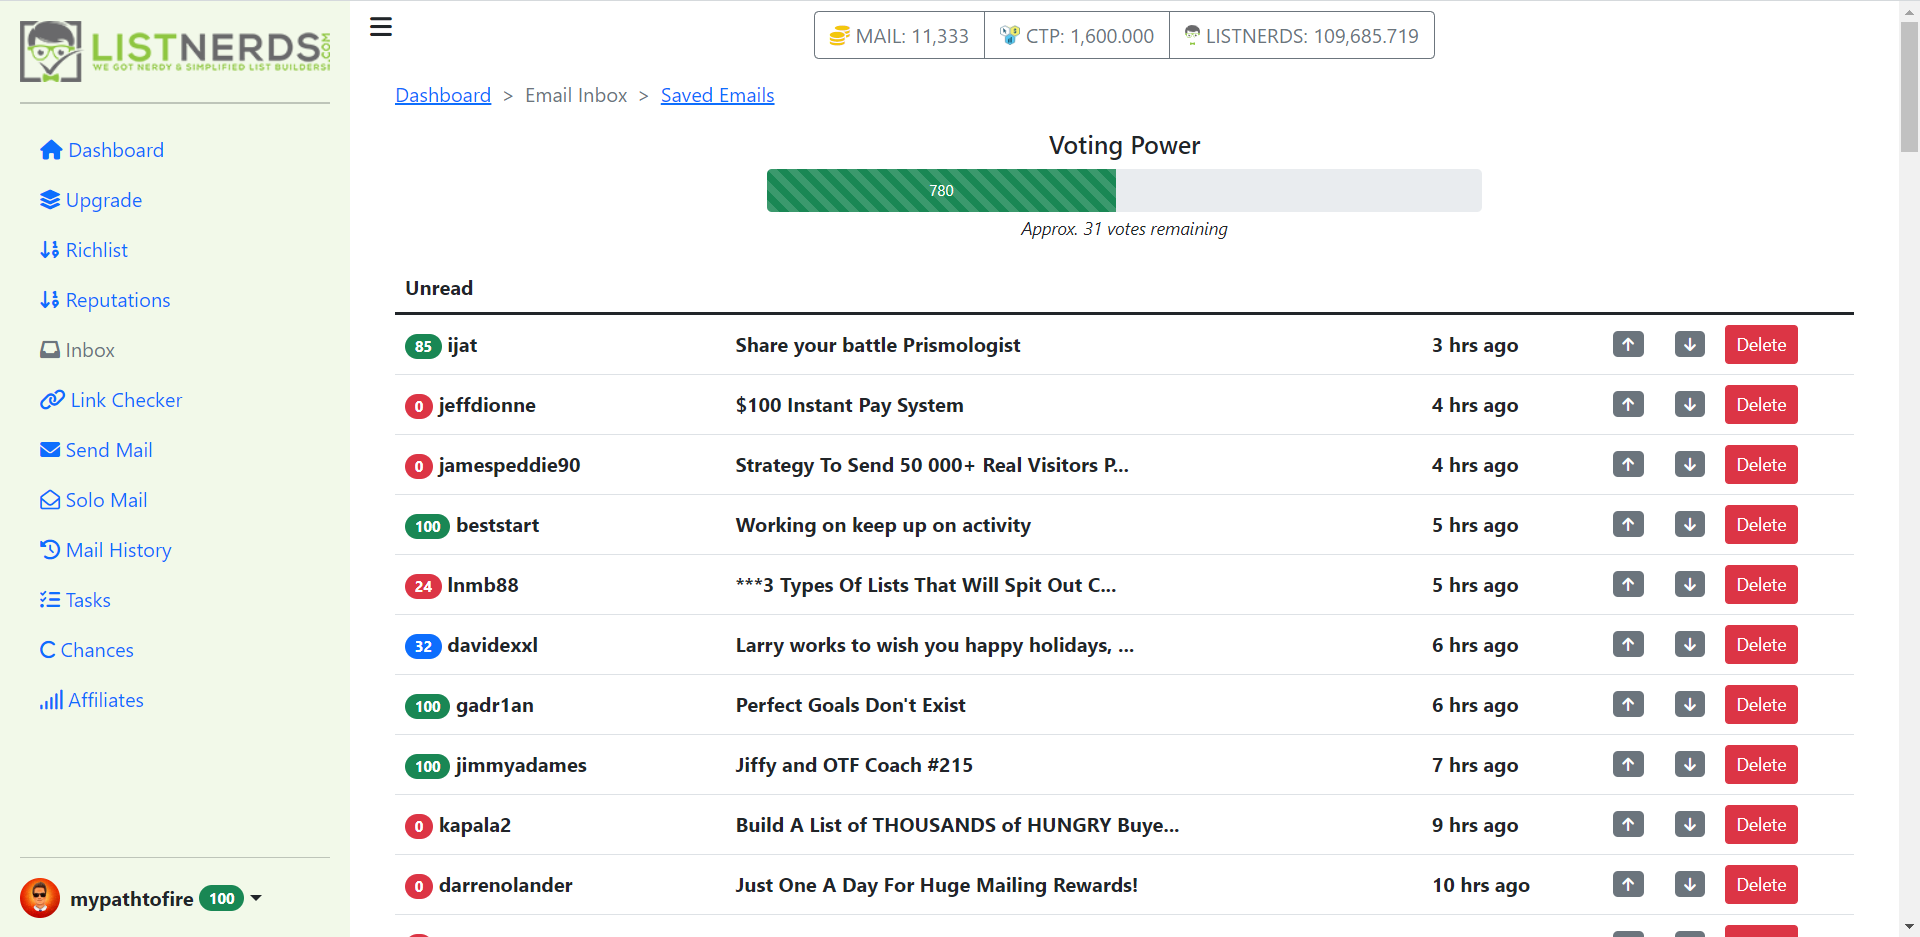Open Tasks in the sidebar

click(x=75, y=600)
